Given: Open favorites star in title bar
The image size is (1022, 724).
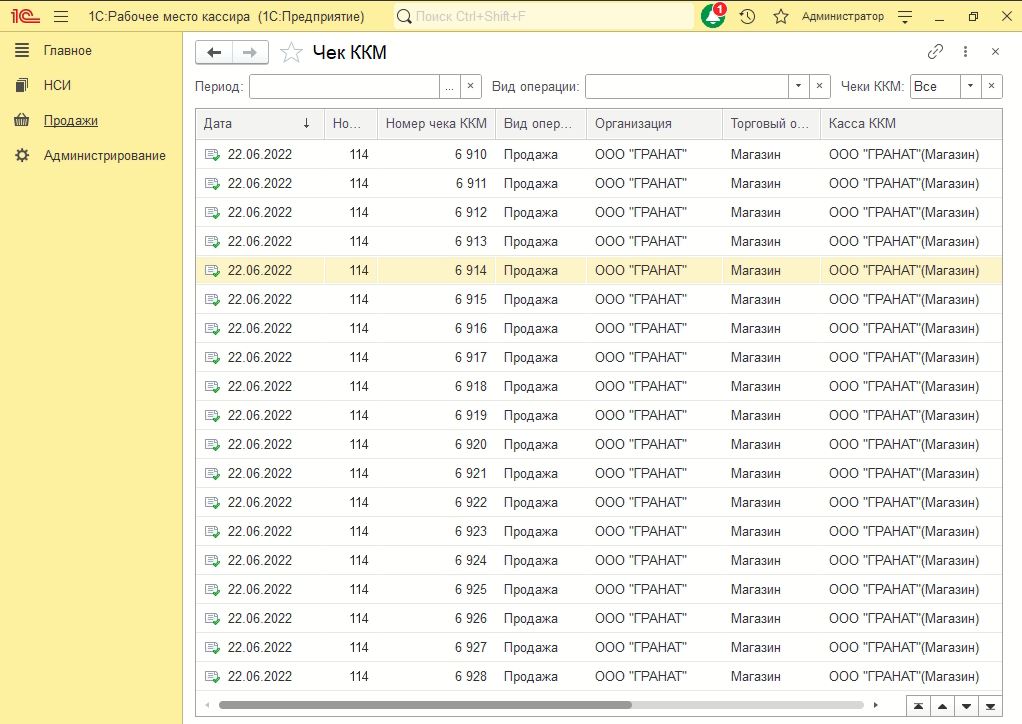Looking at the screenshot, I should pyautogui.click(x=781, y=17).
